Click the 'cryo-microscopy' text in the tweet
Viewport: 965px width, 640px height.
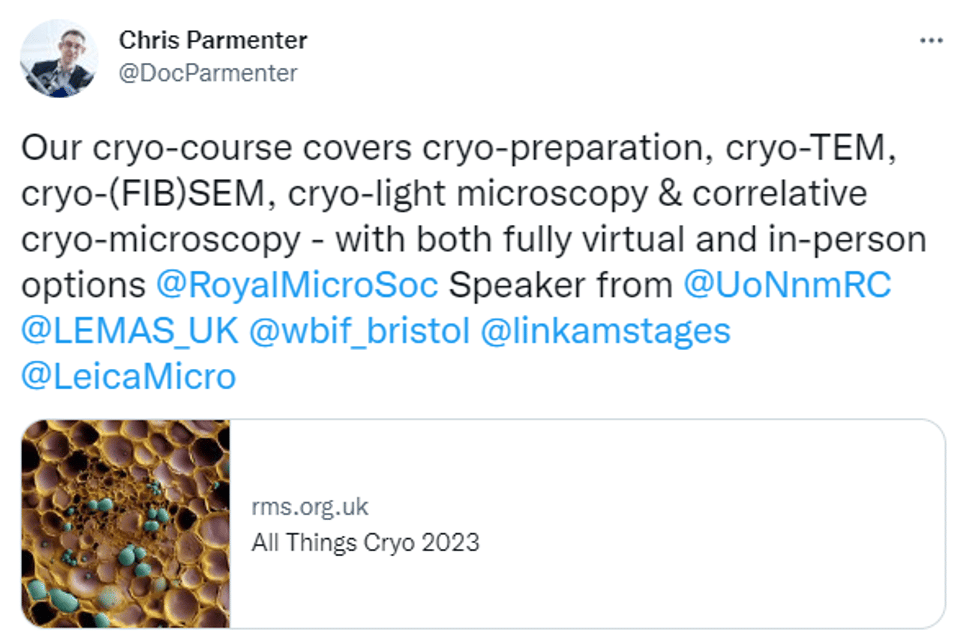pyautogui.click(x=159, y=240)
